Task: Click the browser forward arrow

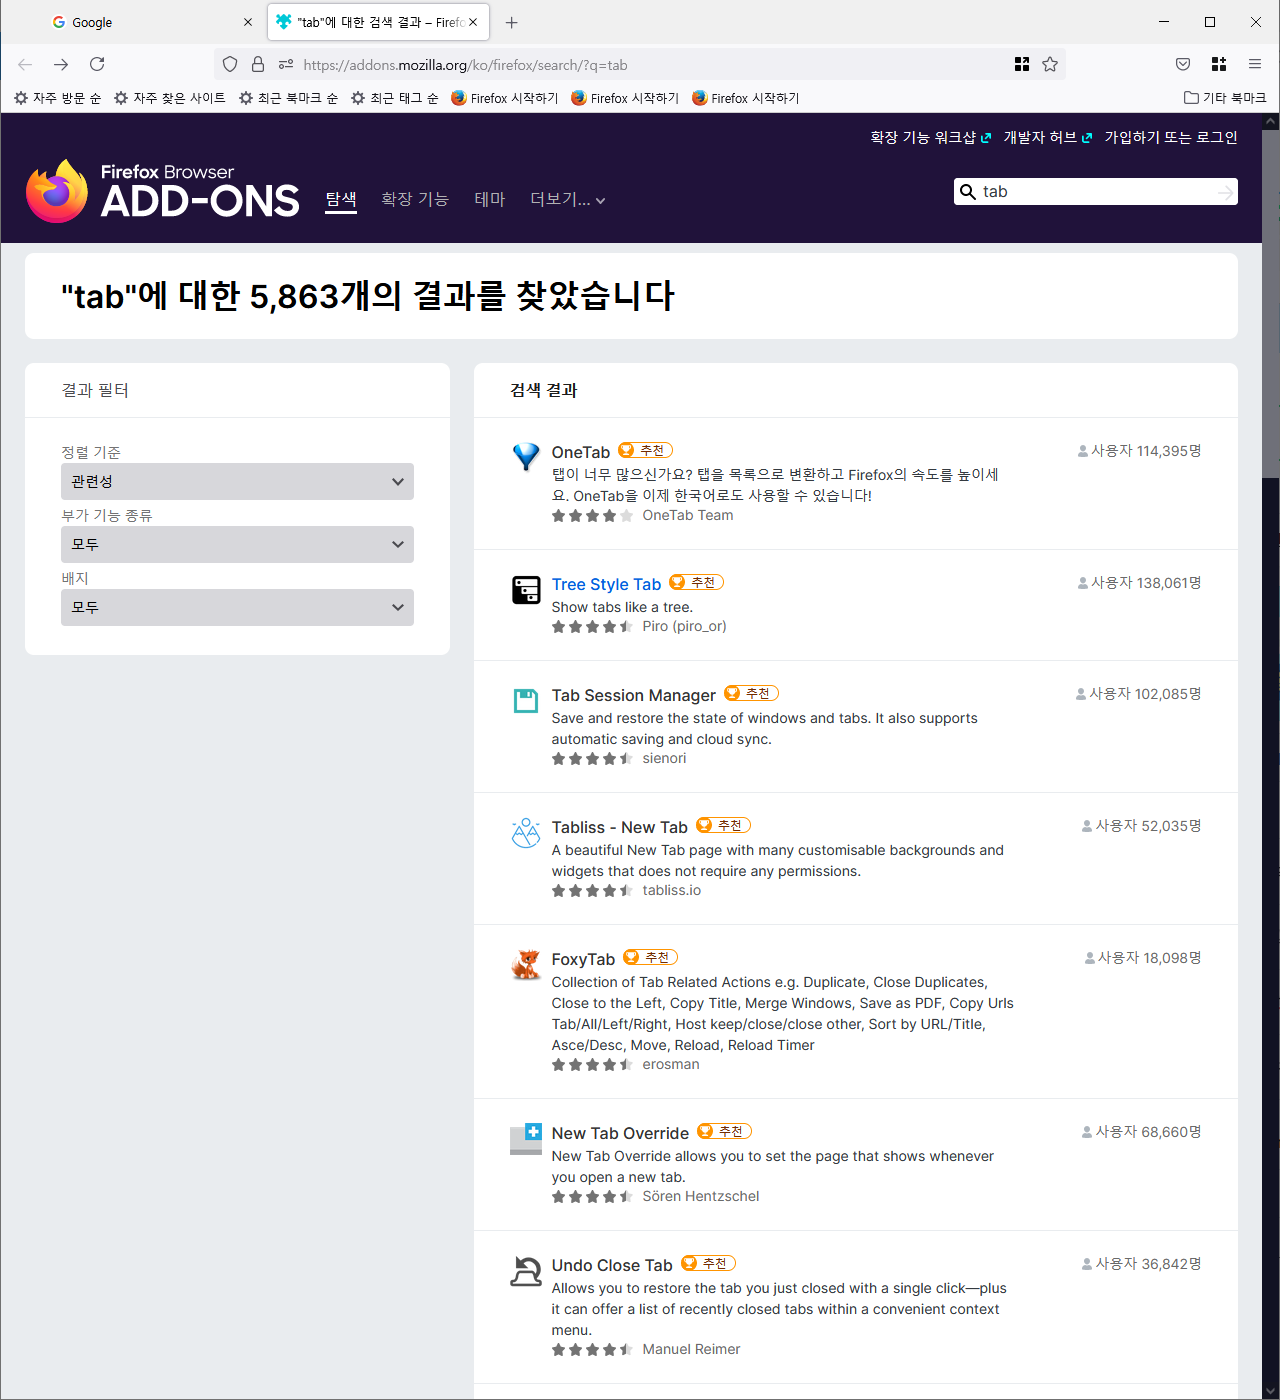Action: point(61,64)
